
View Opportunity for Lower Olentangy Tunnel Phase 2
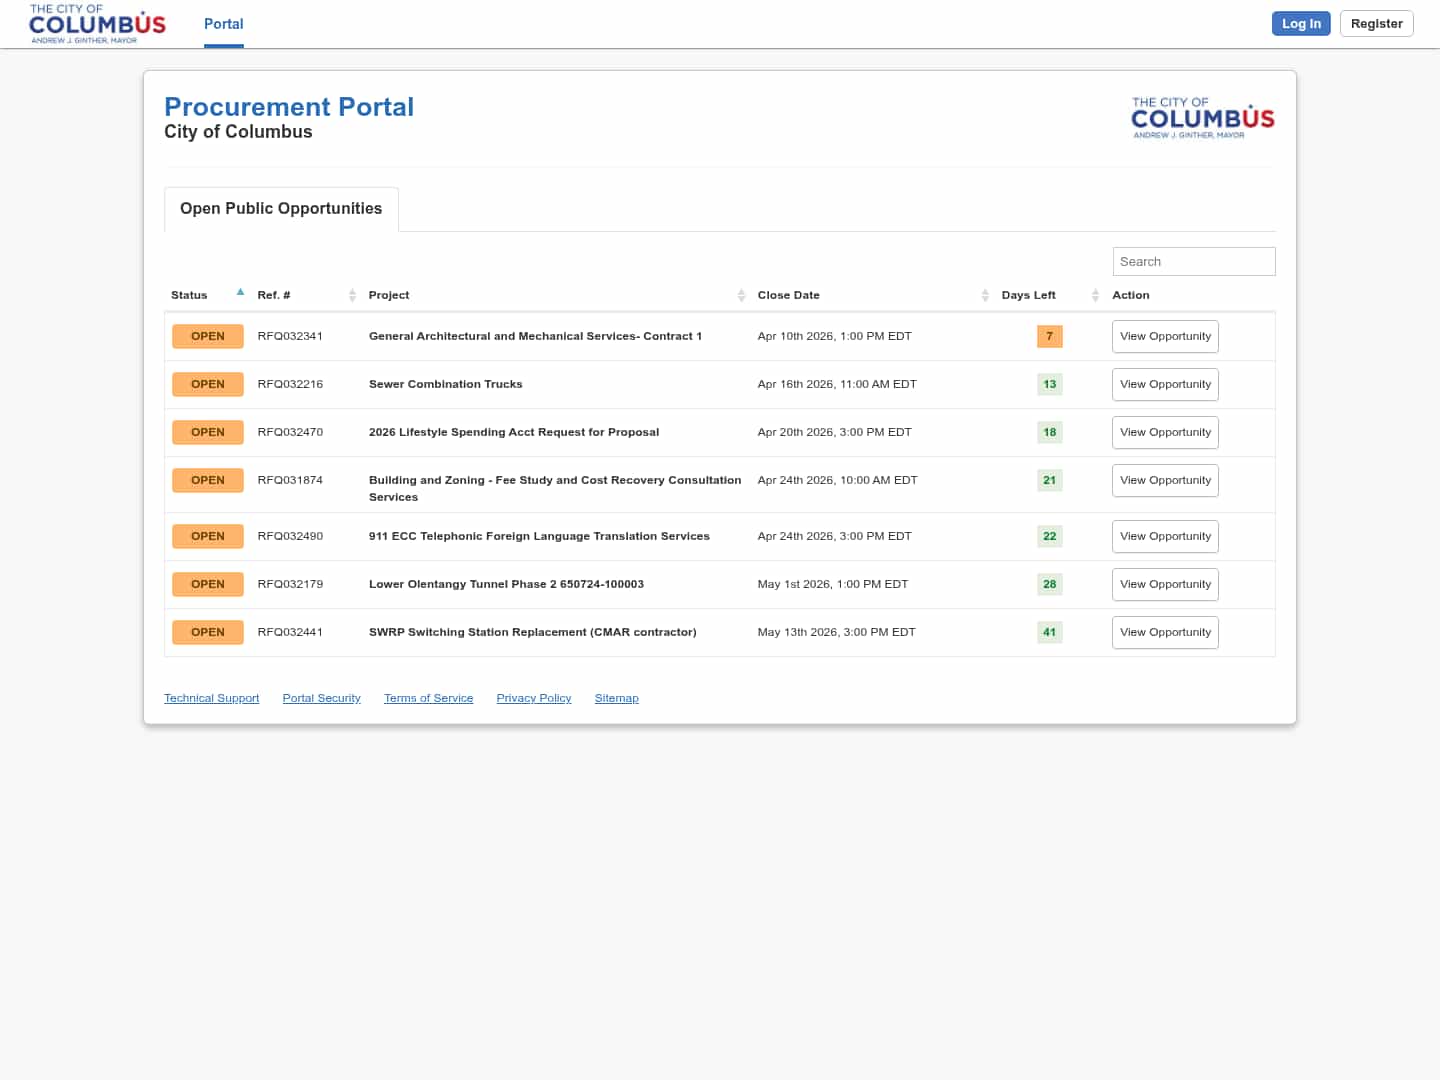(1165, 584)
